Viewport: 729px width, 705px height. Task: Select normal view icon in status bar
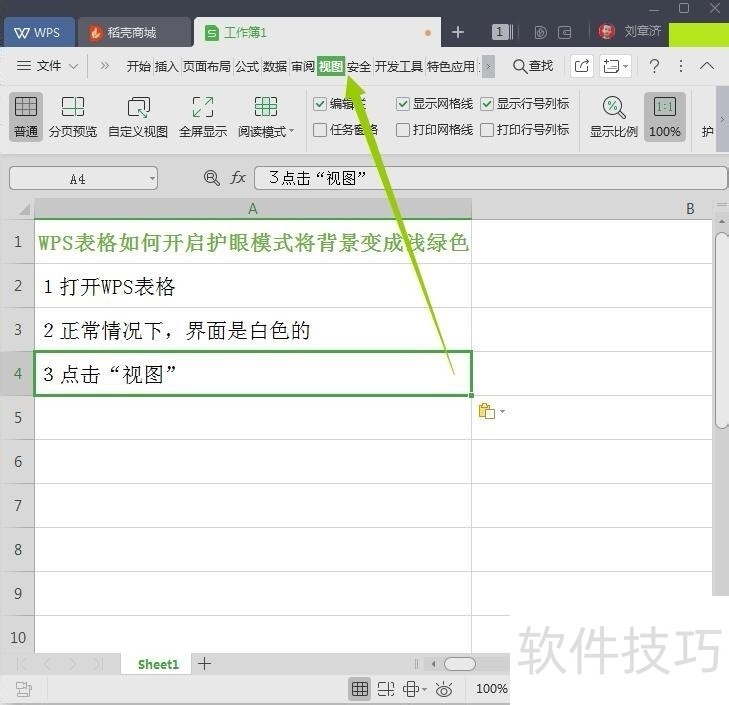coord(359,689)
